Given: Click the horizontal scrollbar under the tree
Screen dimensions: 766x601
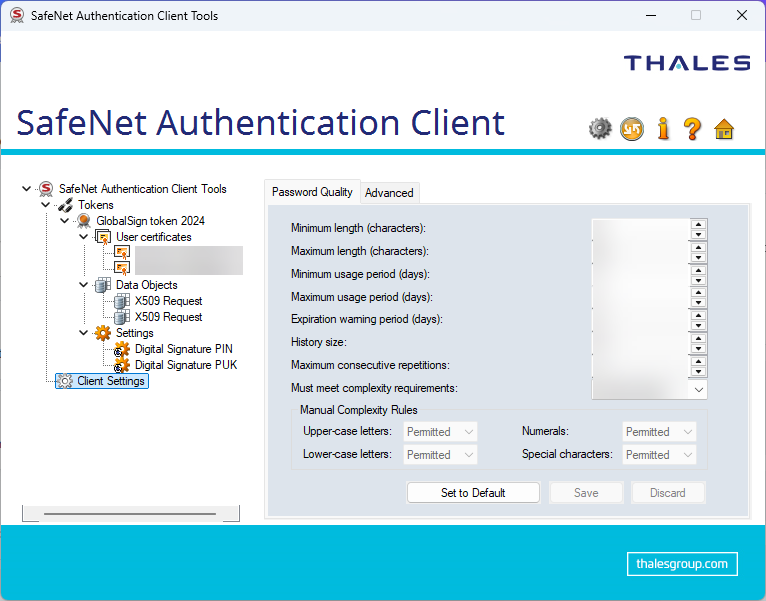Looking at the screenshot, I should [130, 514].
